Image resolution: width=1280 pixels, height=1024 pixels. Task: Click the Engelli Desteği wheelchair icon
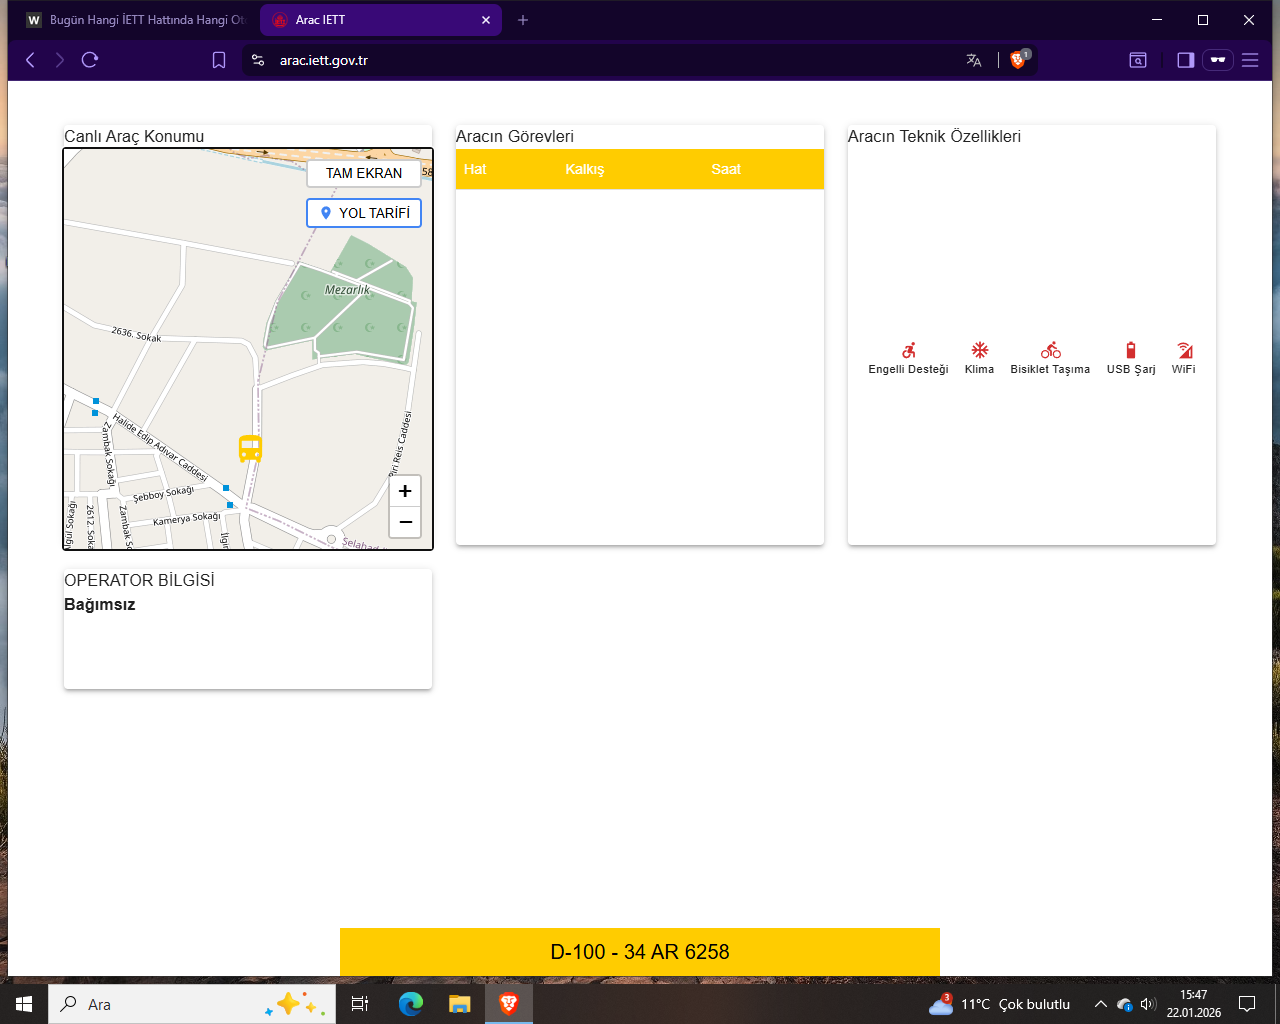[x=908, y=350]
